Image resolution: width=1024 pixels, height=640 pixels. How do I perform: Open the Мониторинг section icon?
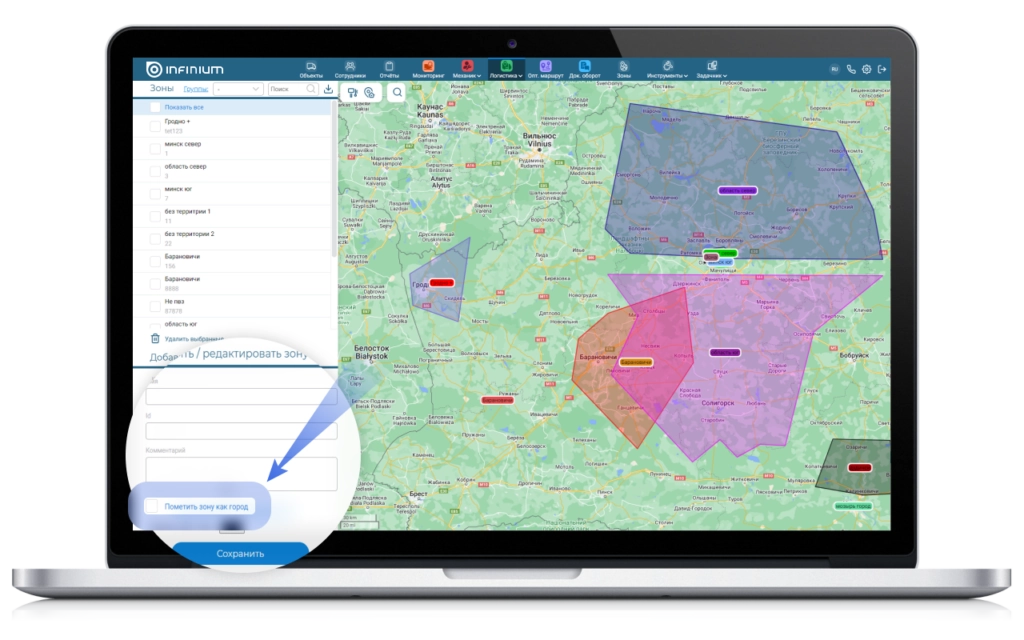pos(428,67)
